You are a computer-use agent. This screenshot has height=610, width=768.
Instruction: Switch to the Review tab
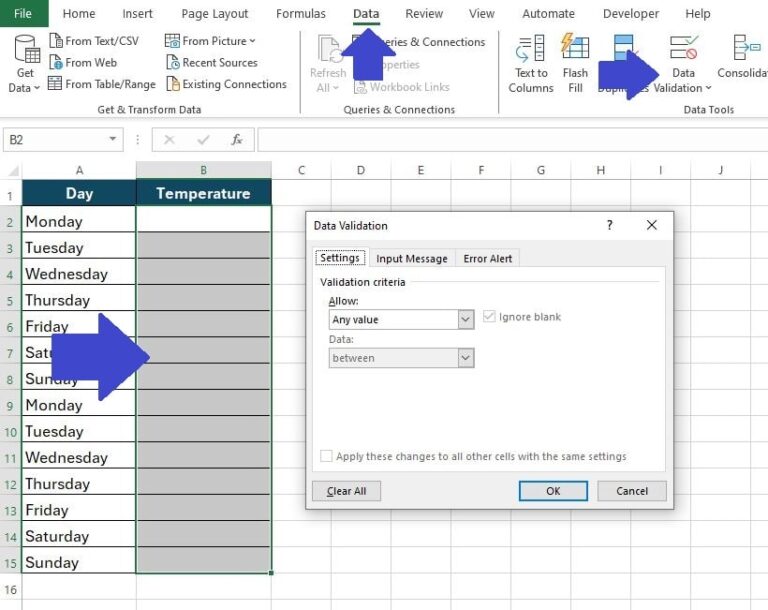coord(424,14)
